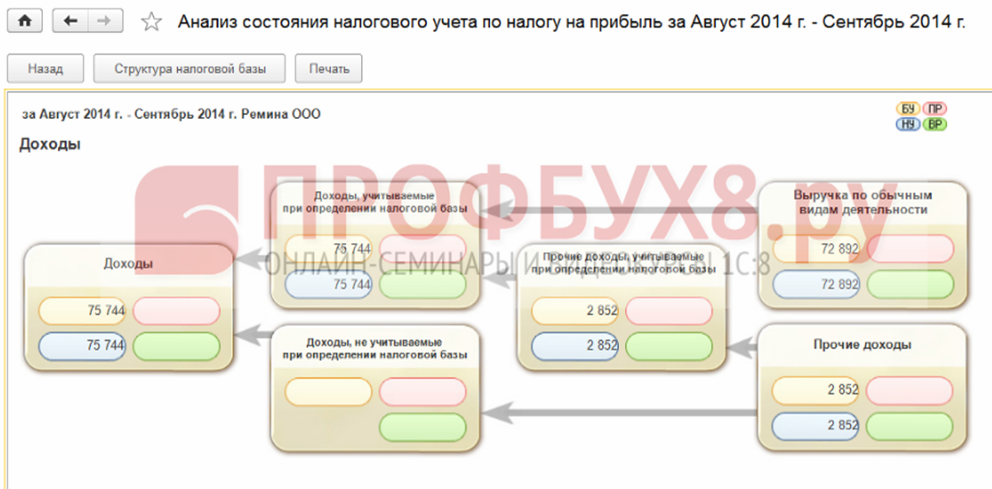Open Прочие доходы block on the right
The image size is (992, 489).
862,345
